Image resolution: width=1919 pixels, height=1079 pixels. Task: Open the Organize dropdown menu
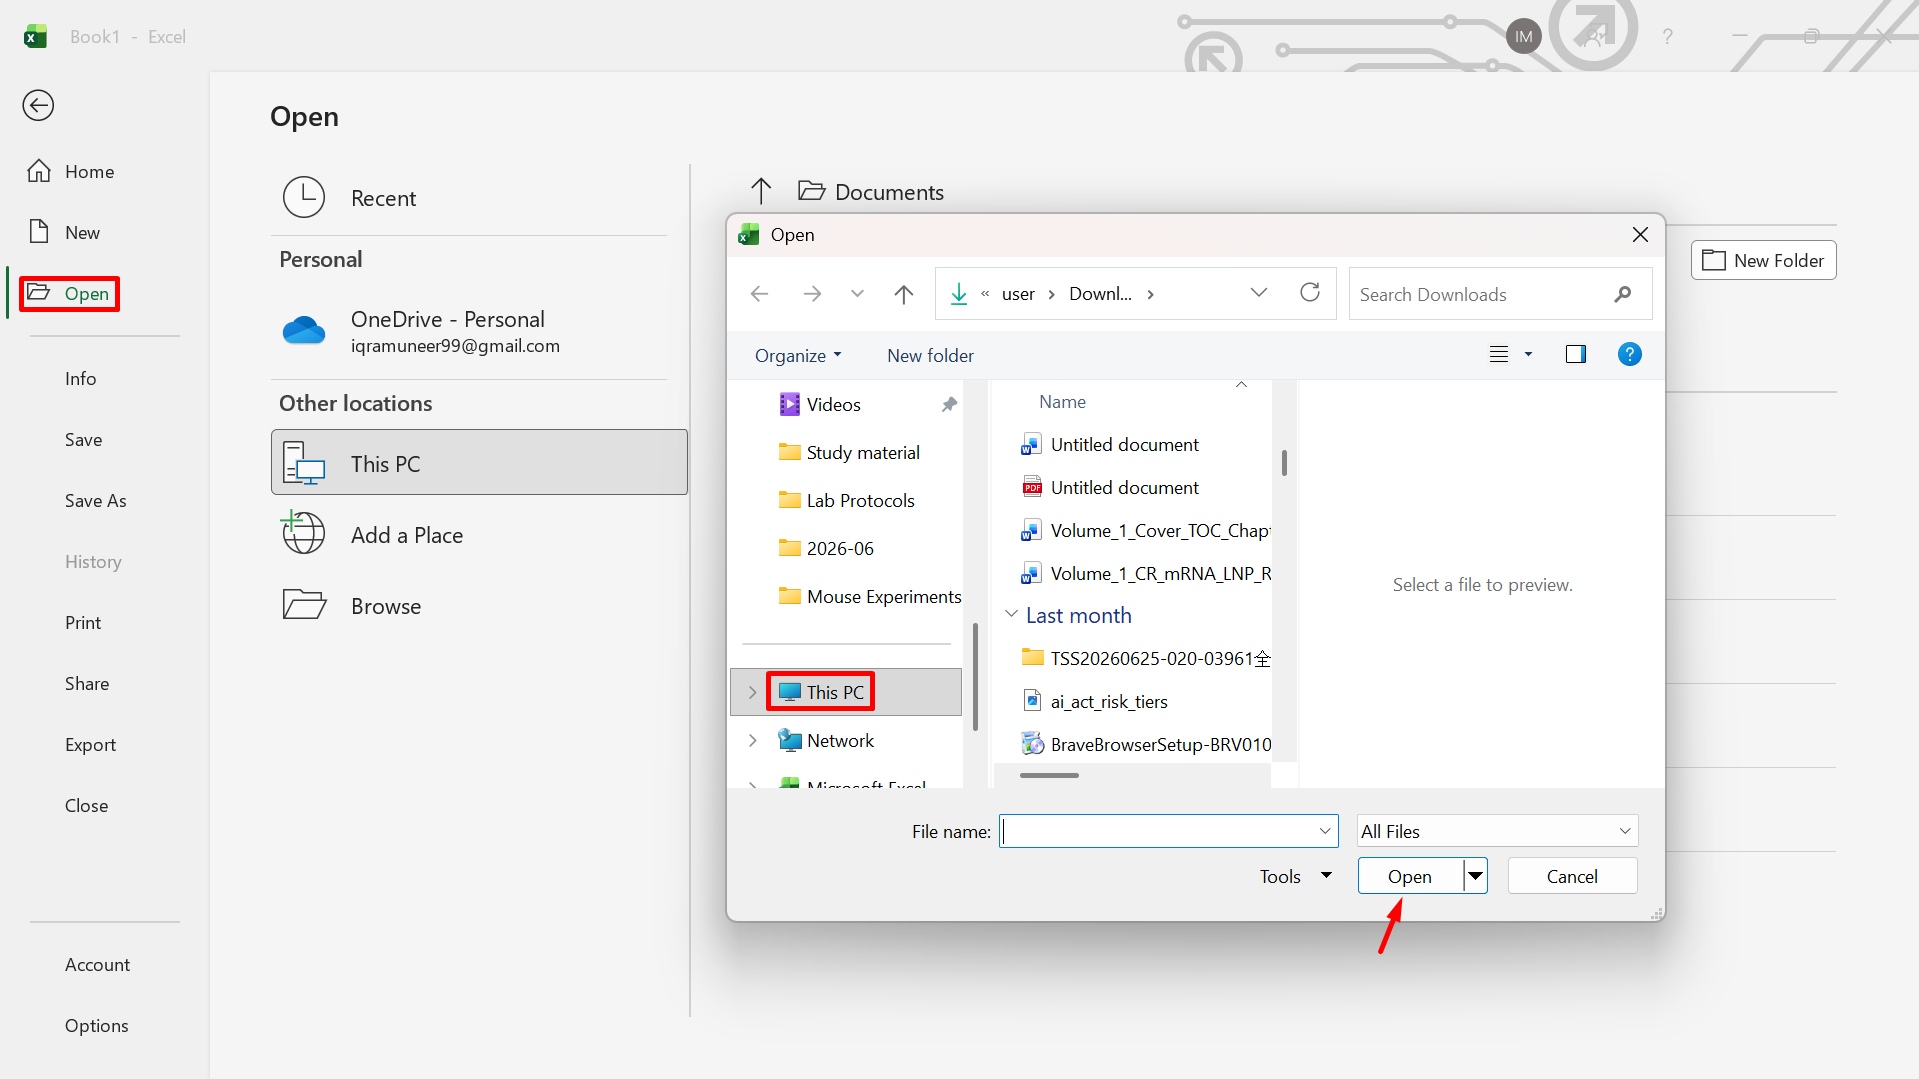pyautogui.click(x=798, y=356)
